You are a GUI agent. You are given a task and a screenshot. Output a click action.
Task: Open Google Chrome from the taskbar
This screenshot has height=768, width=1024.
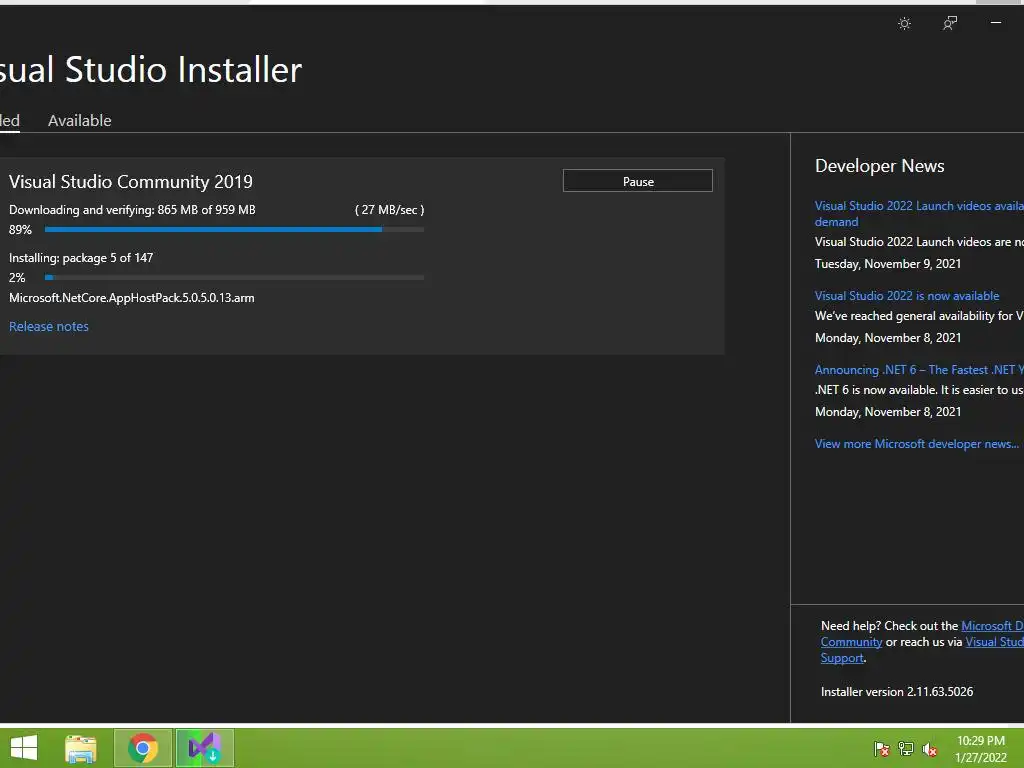(x=143, y=748)
